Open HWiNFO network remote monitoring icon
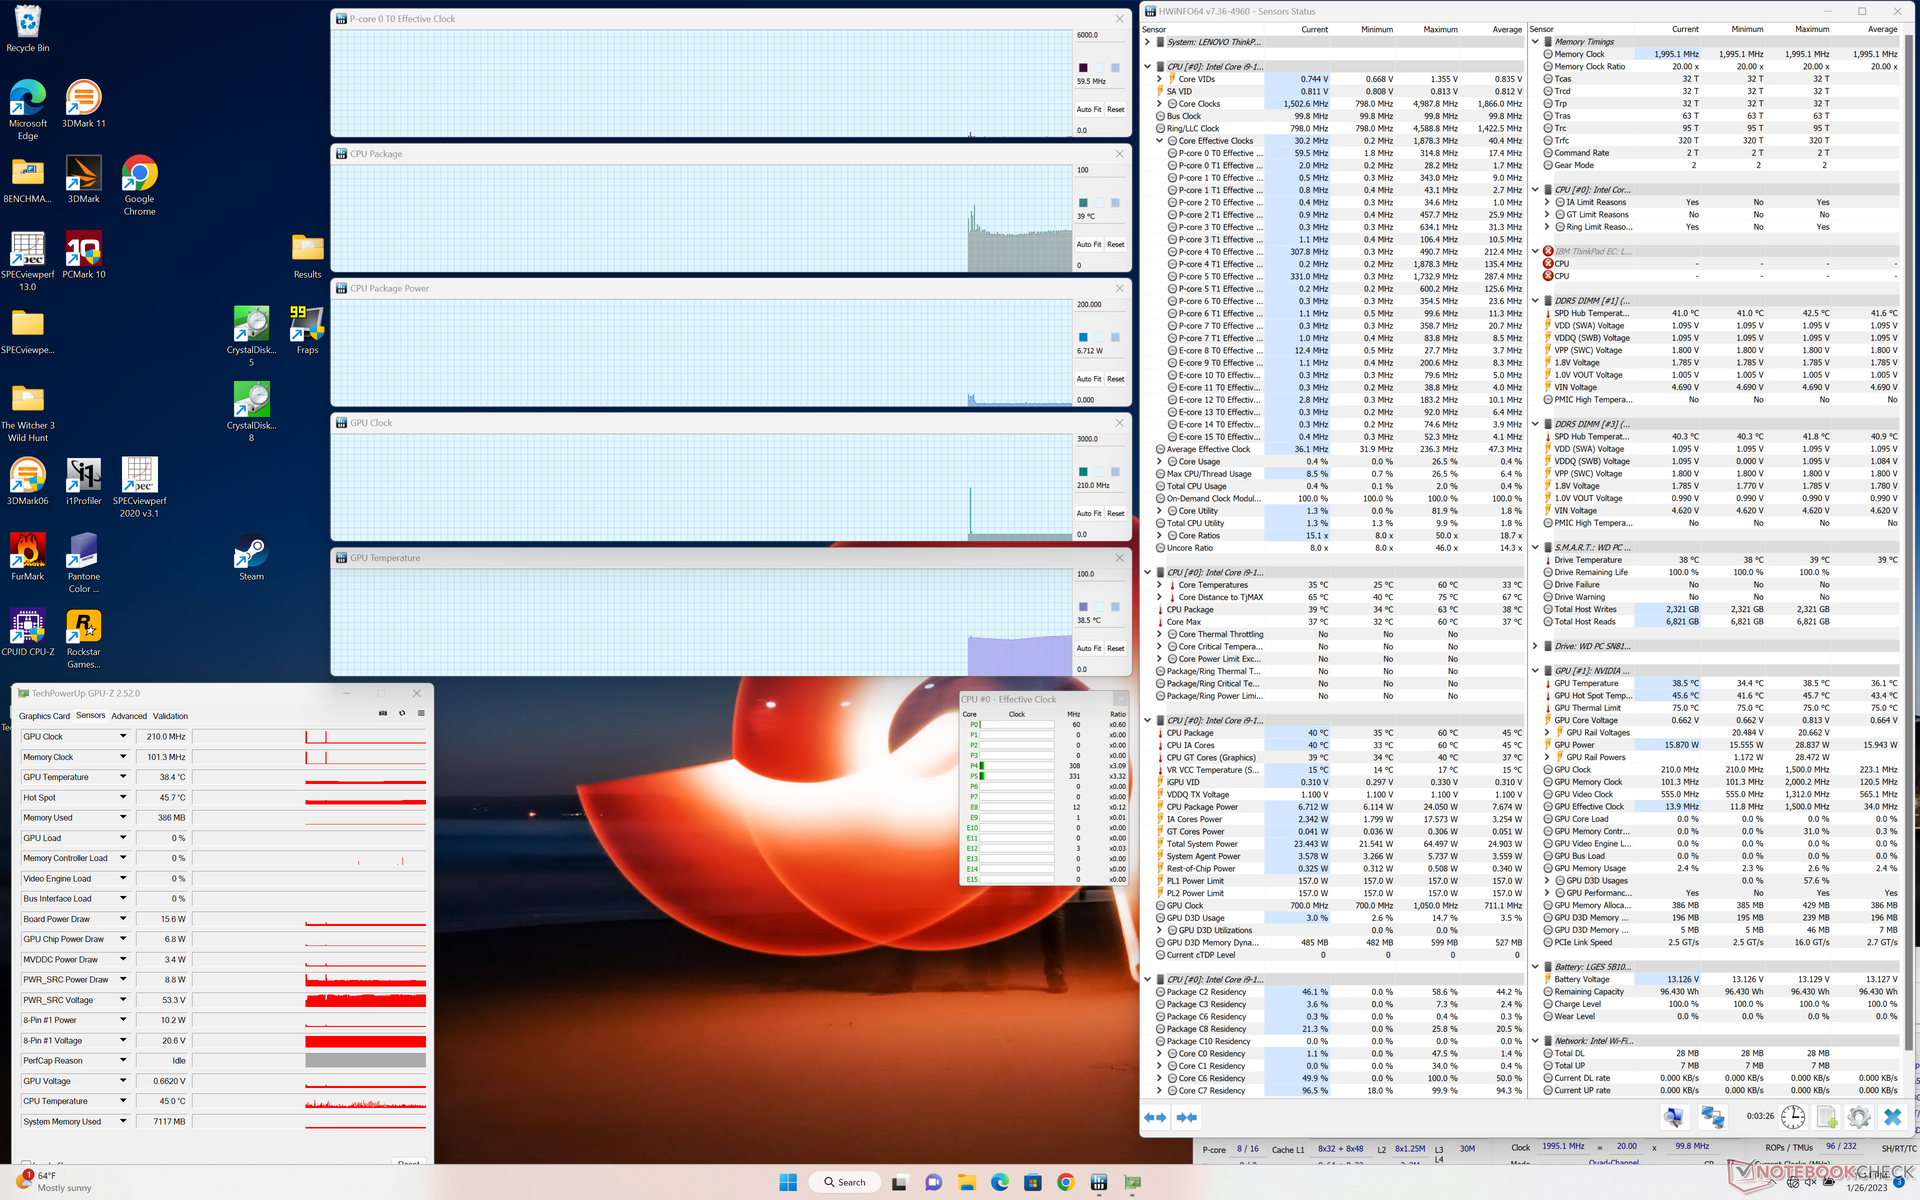 tap(1712, 1117)
